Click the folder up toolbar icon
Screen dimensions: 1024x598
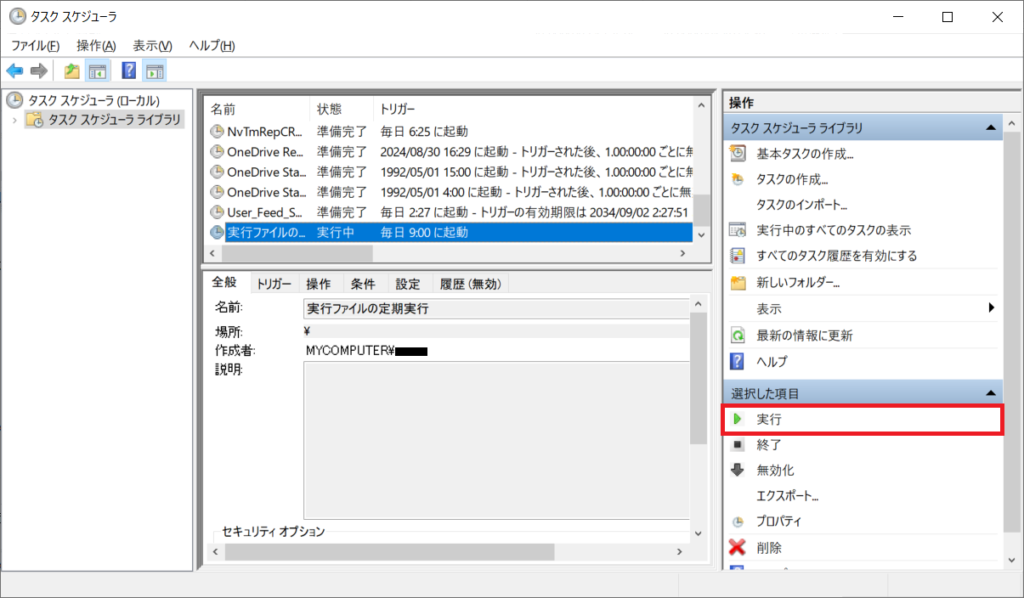coord(71,71)
